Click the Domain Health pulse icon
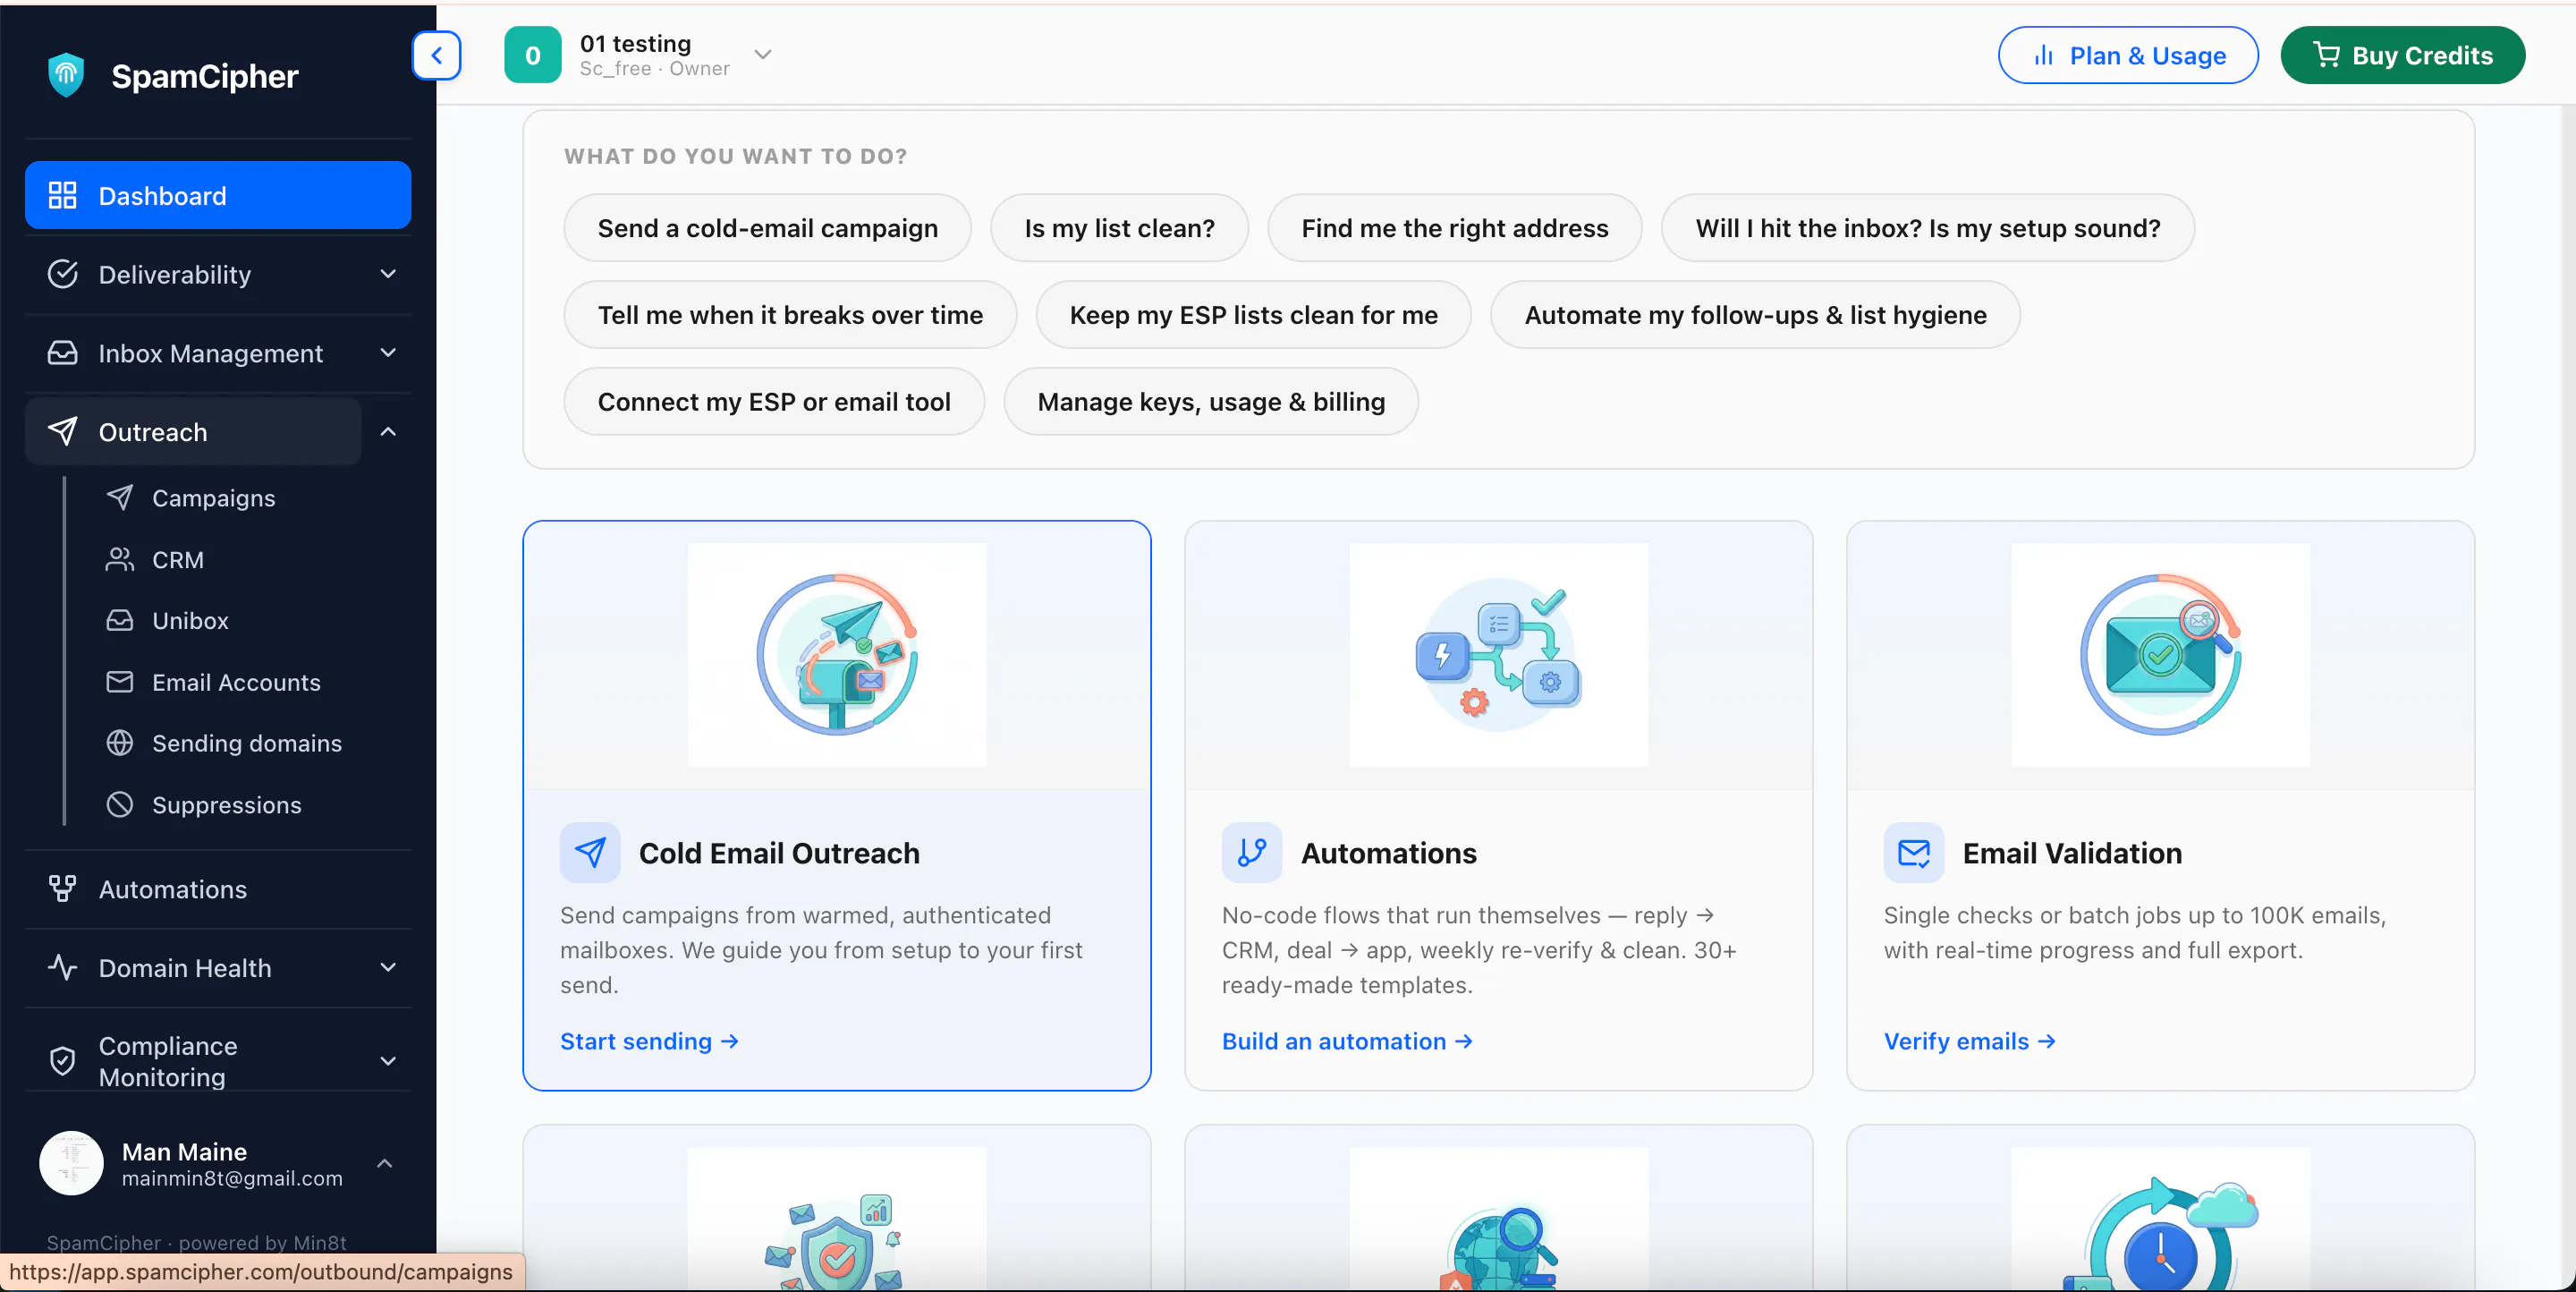Image resolution: width=2576 pixels, height=1292 pixels. pos(62,968)
